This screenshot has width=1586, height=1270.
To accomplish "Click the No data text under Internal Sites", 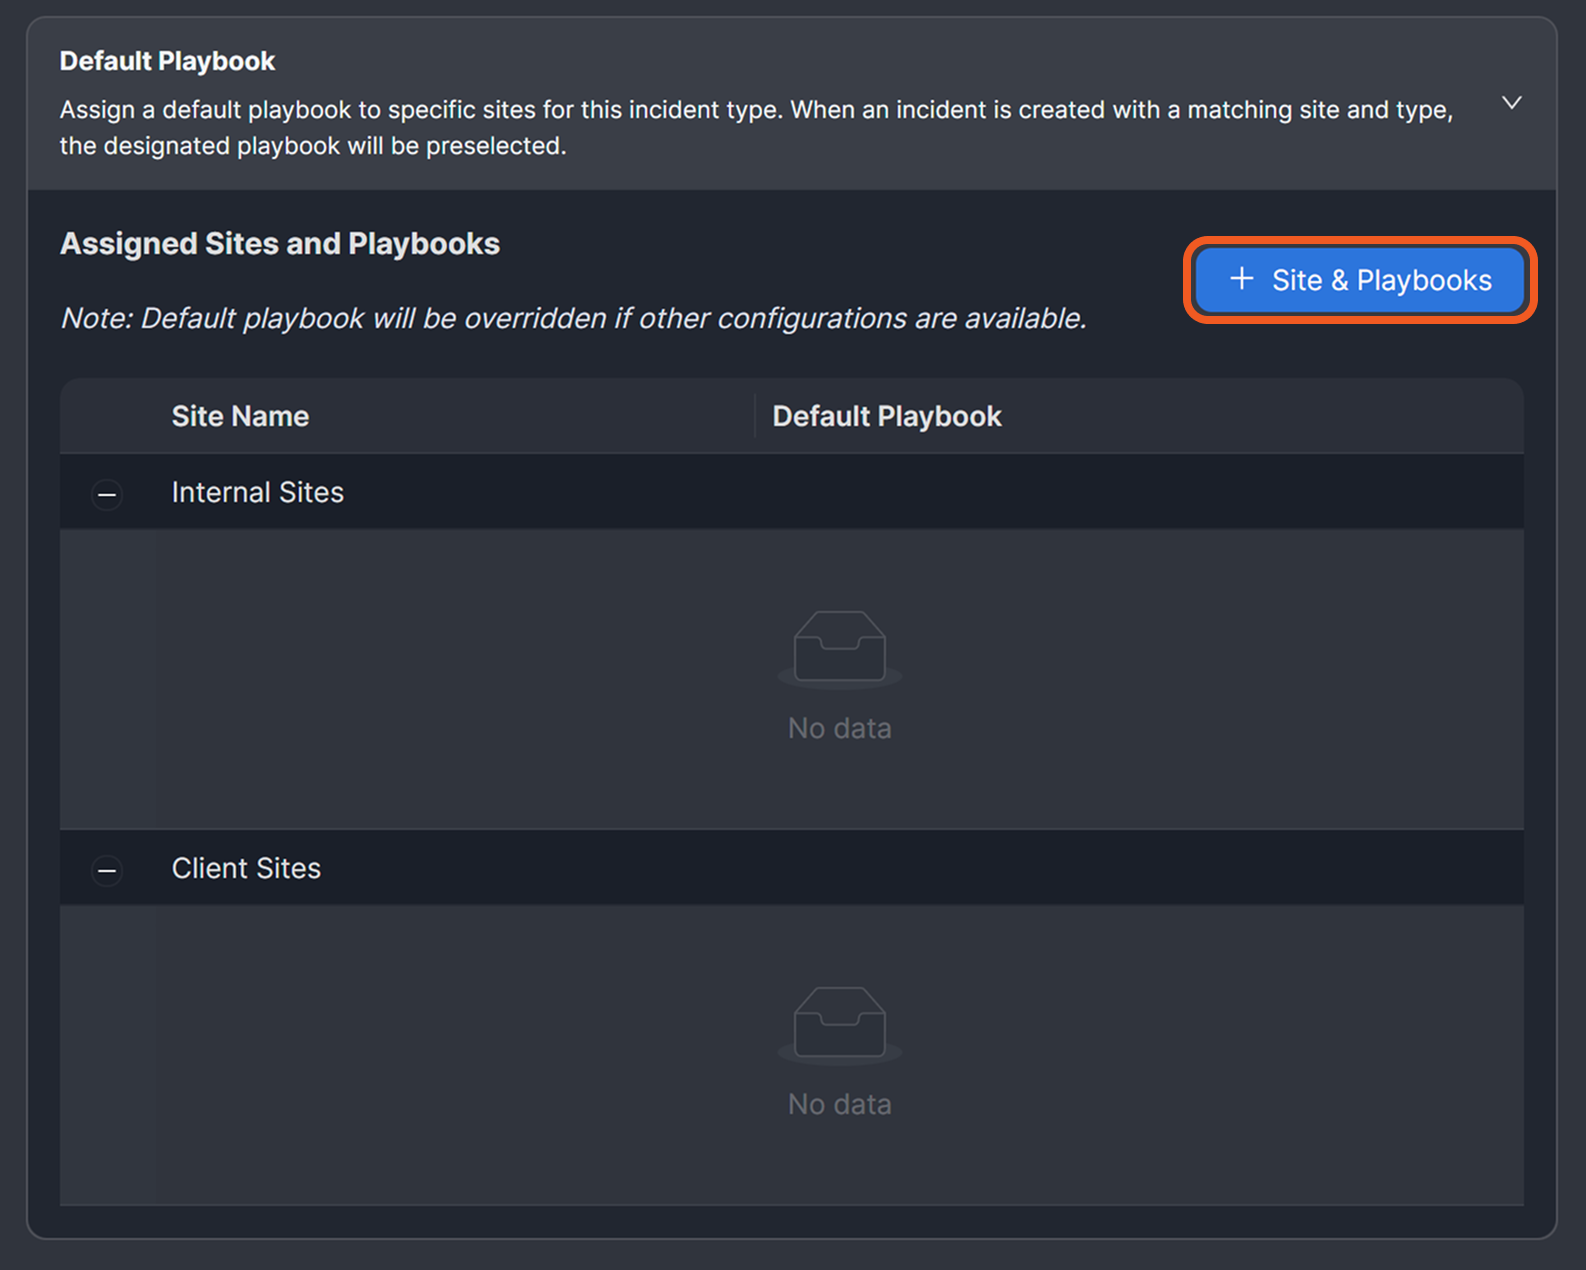I will (839, 728).
